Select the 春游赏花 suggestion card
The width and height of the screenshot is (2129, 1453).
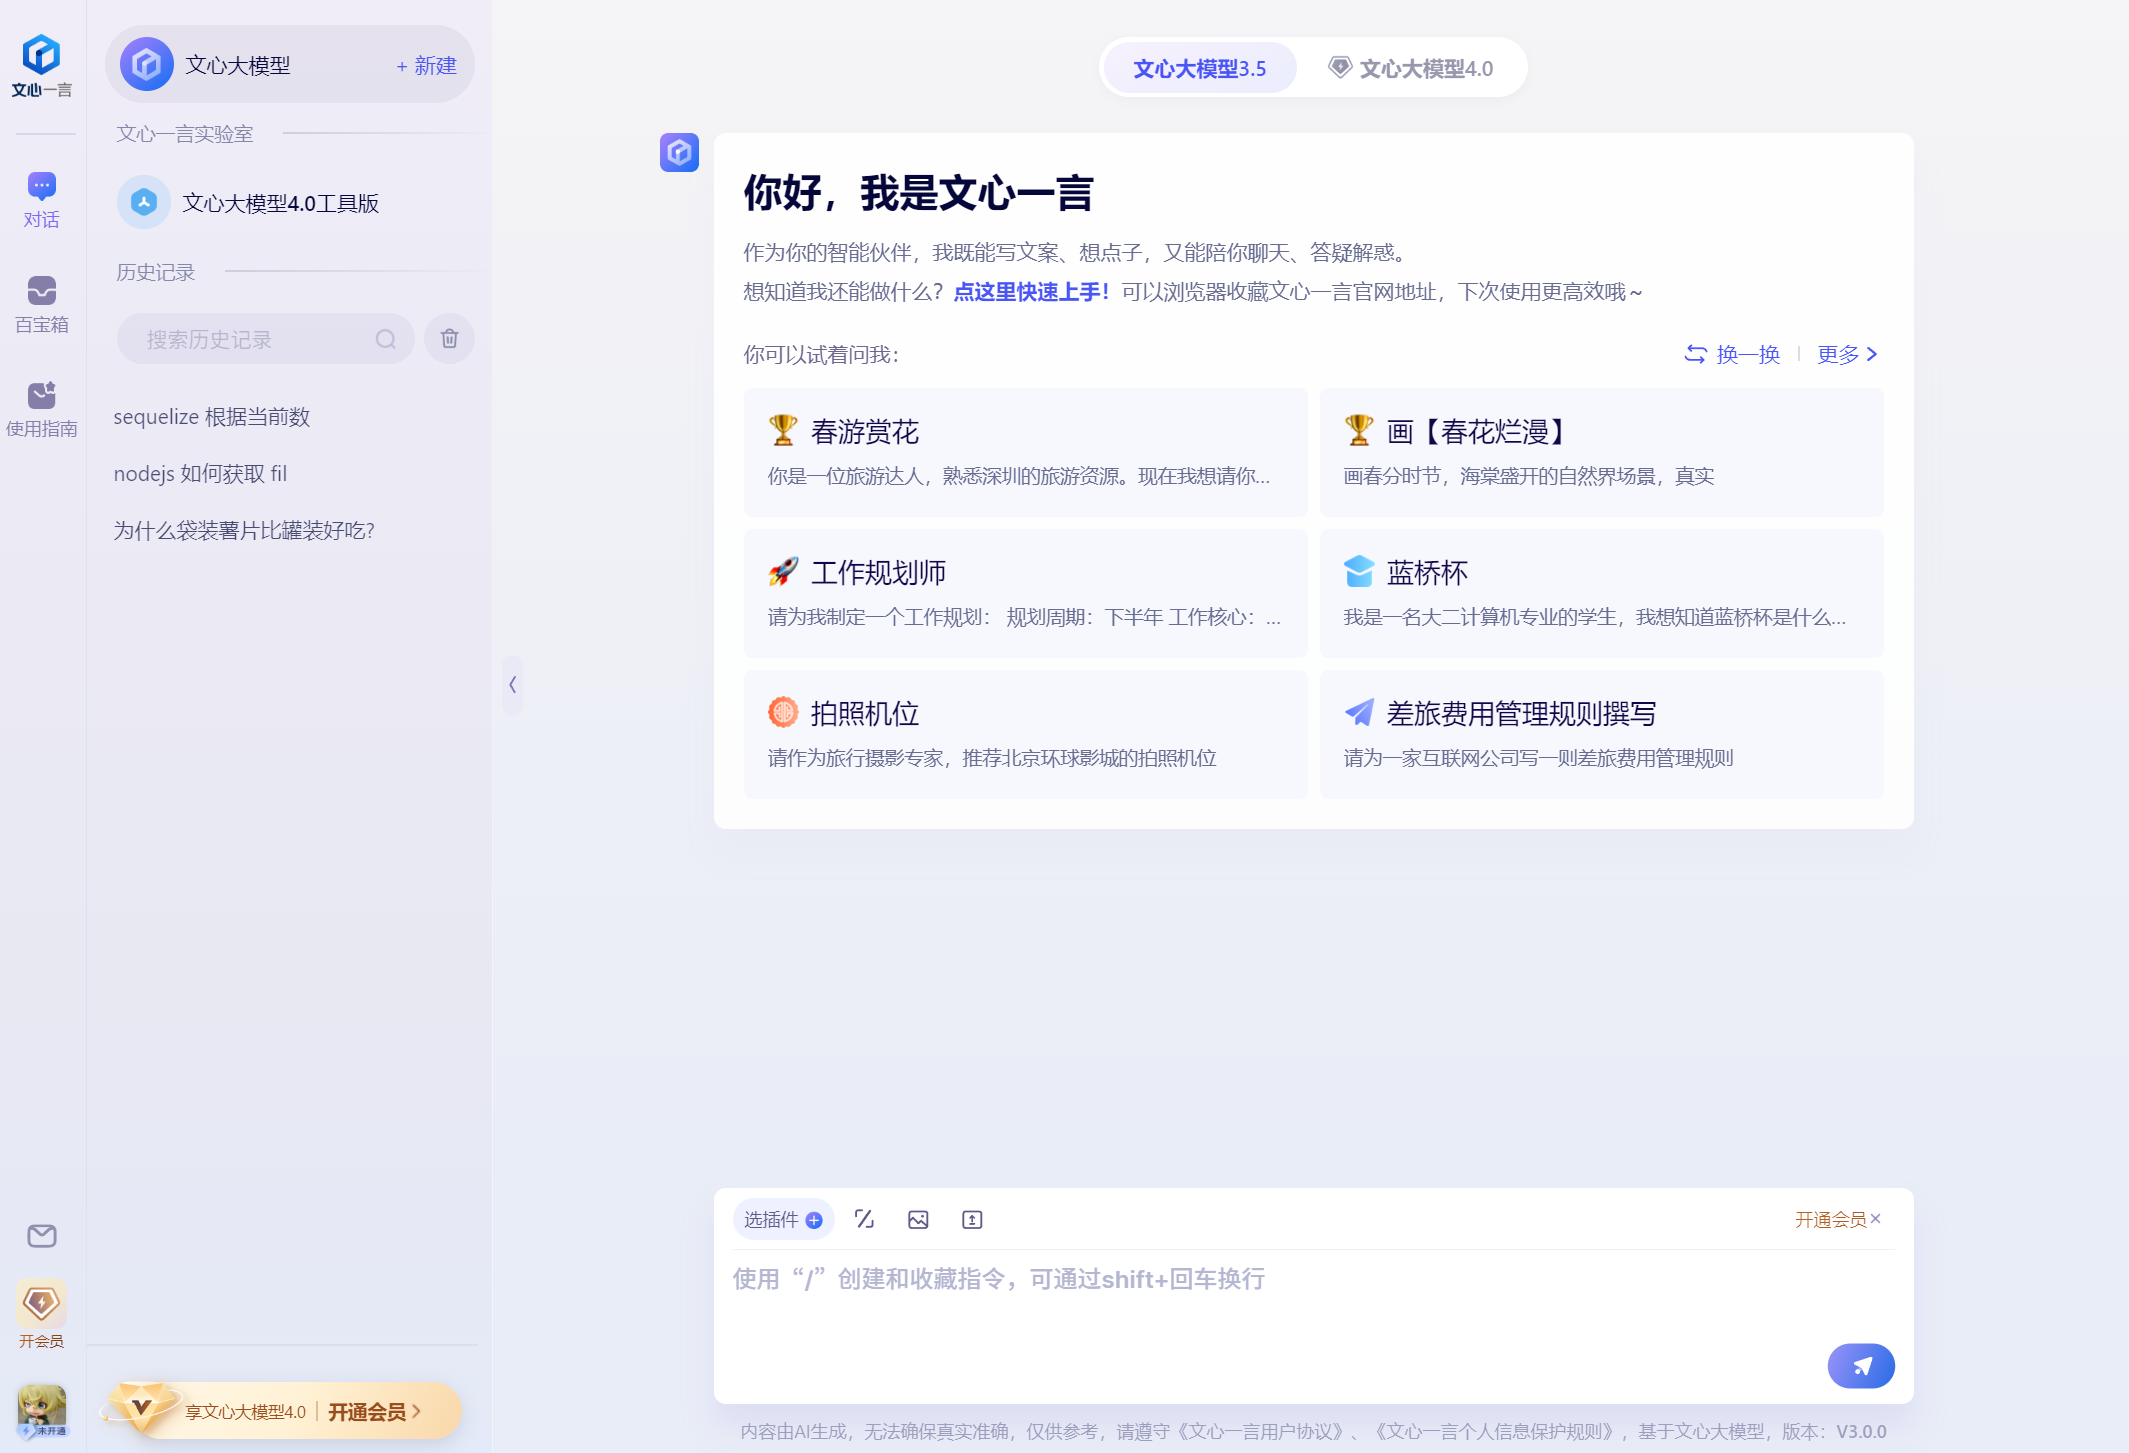click(1026, 452)
